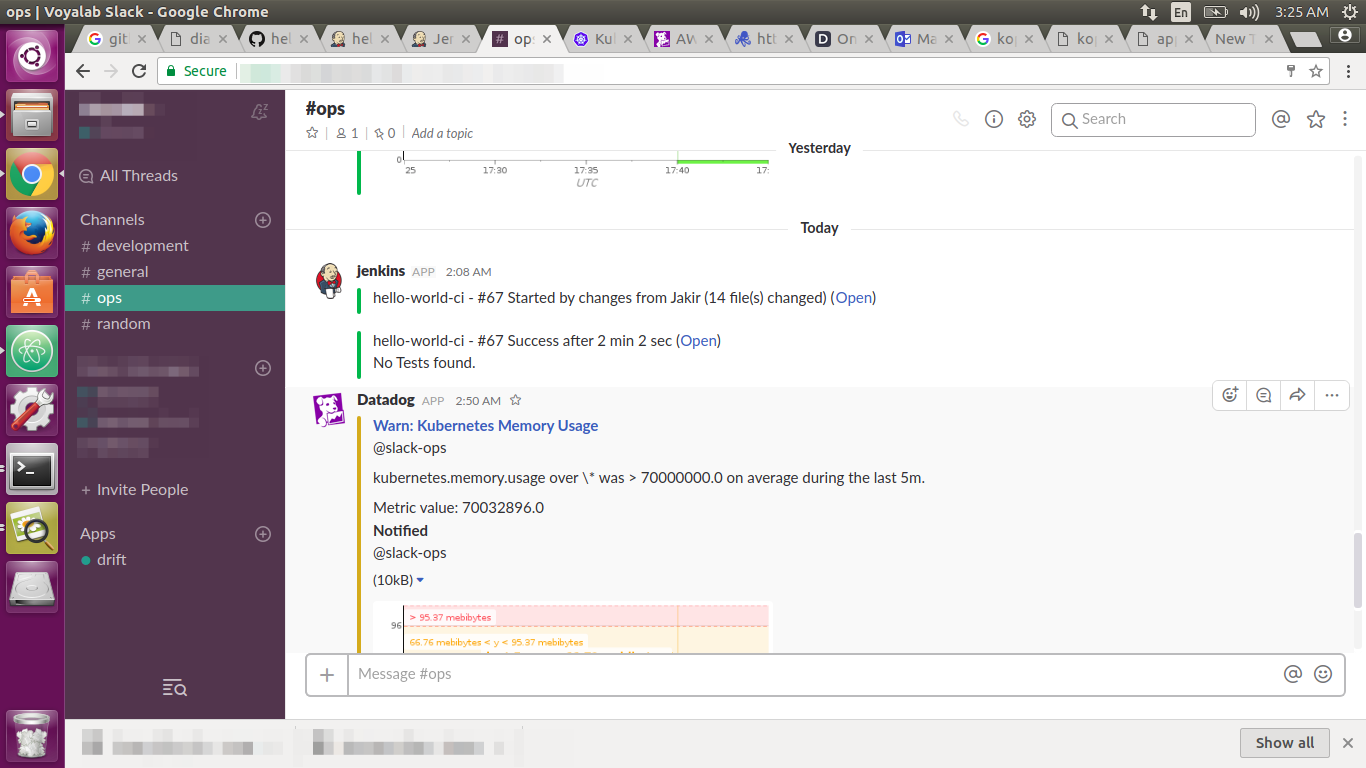Open volume indicator in top panel
This screenshot has height=768, width=1366.
tap(1249, 12)
